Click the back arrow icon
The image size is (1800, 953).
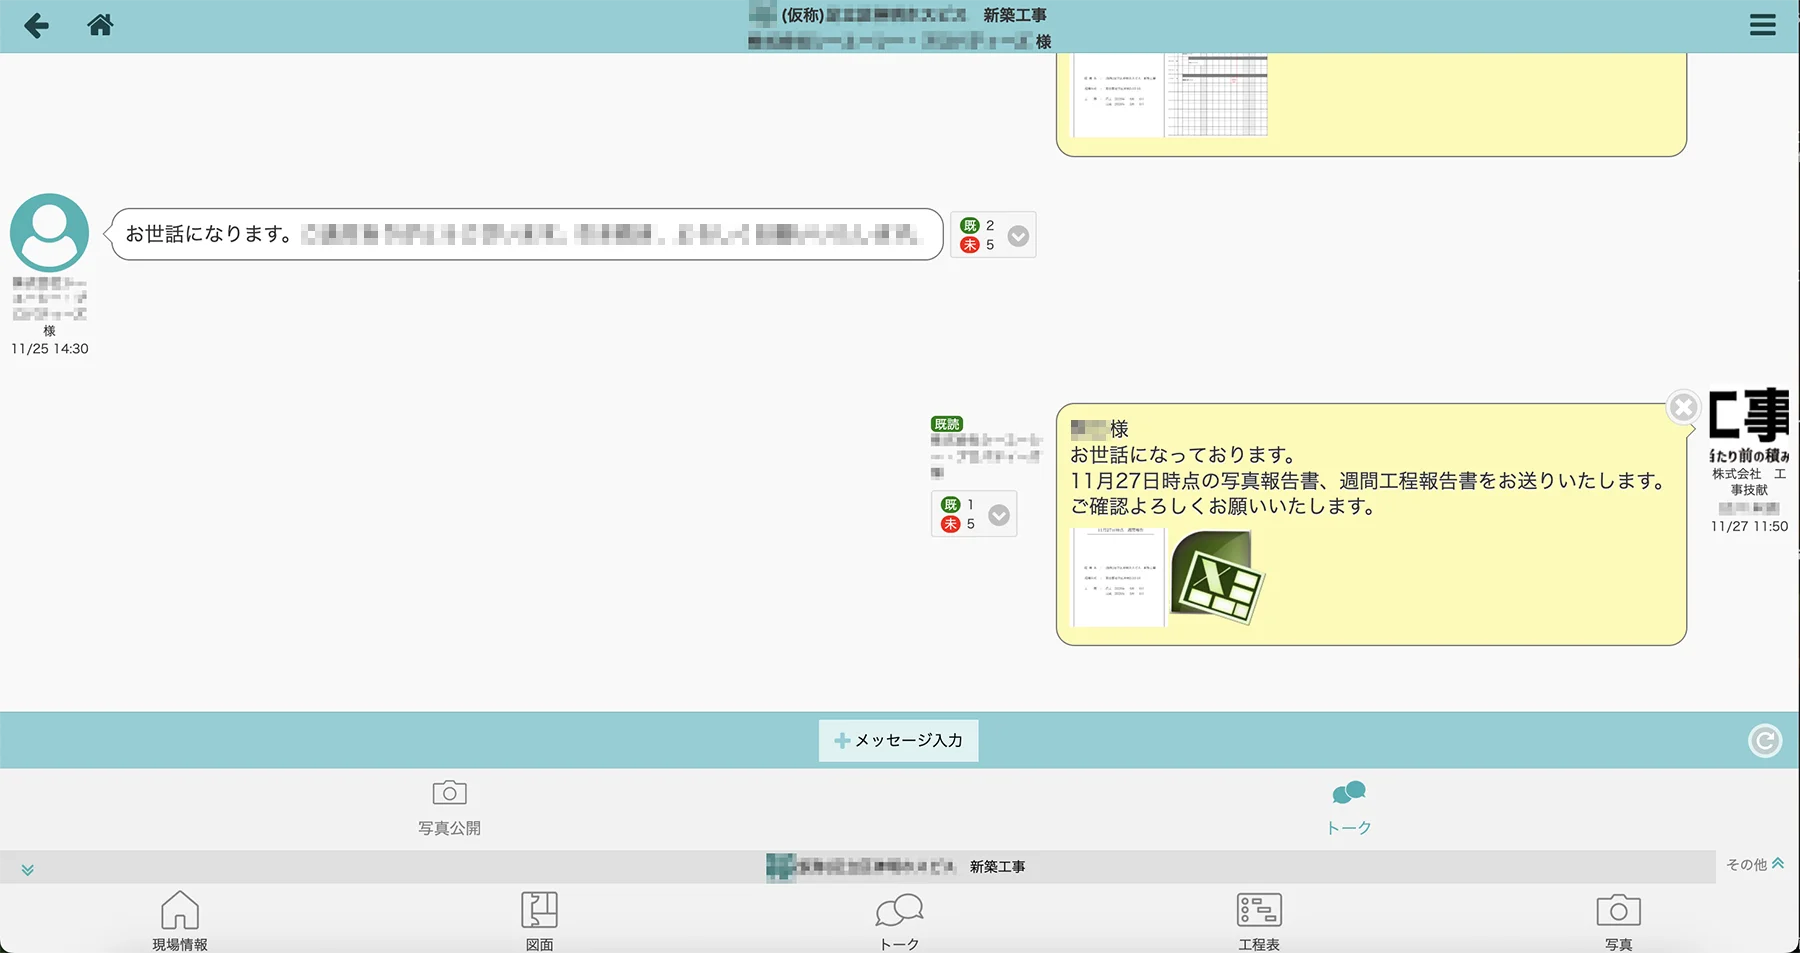click(36, 25)
